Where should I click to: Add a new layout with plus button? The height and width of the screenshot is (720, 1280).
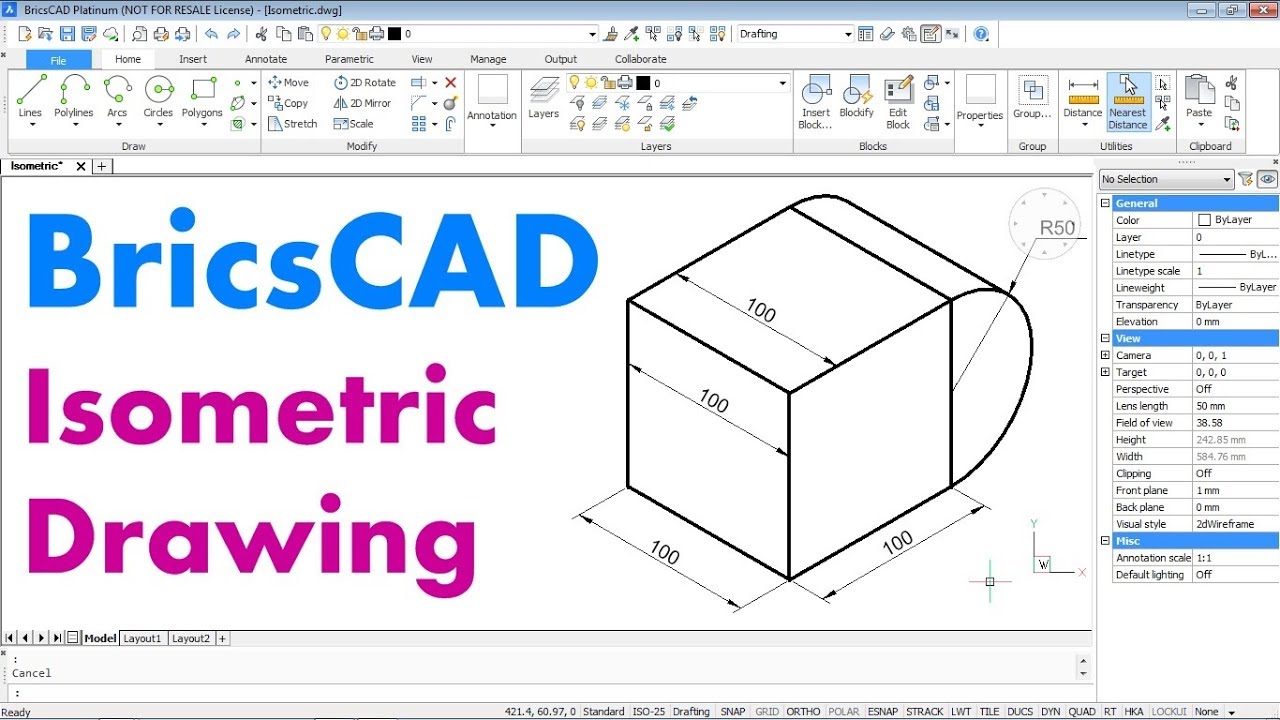coord(222,638)
